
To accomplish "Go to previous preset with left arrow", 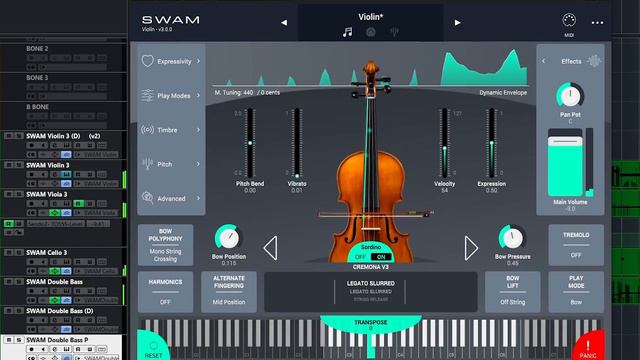I will click(x=284, y=23).
